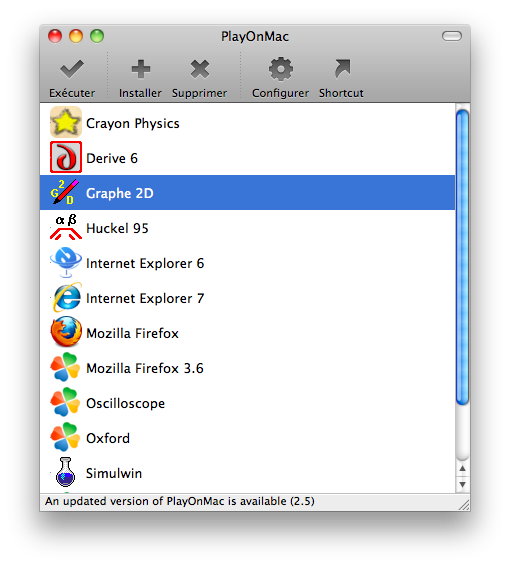Click the Supprimer X icon

pyautogui.click(x=200, y=69)
